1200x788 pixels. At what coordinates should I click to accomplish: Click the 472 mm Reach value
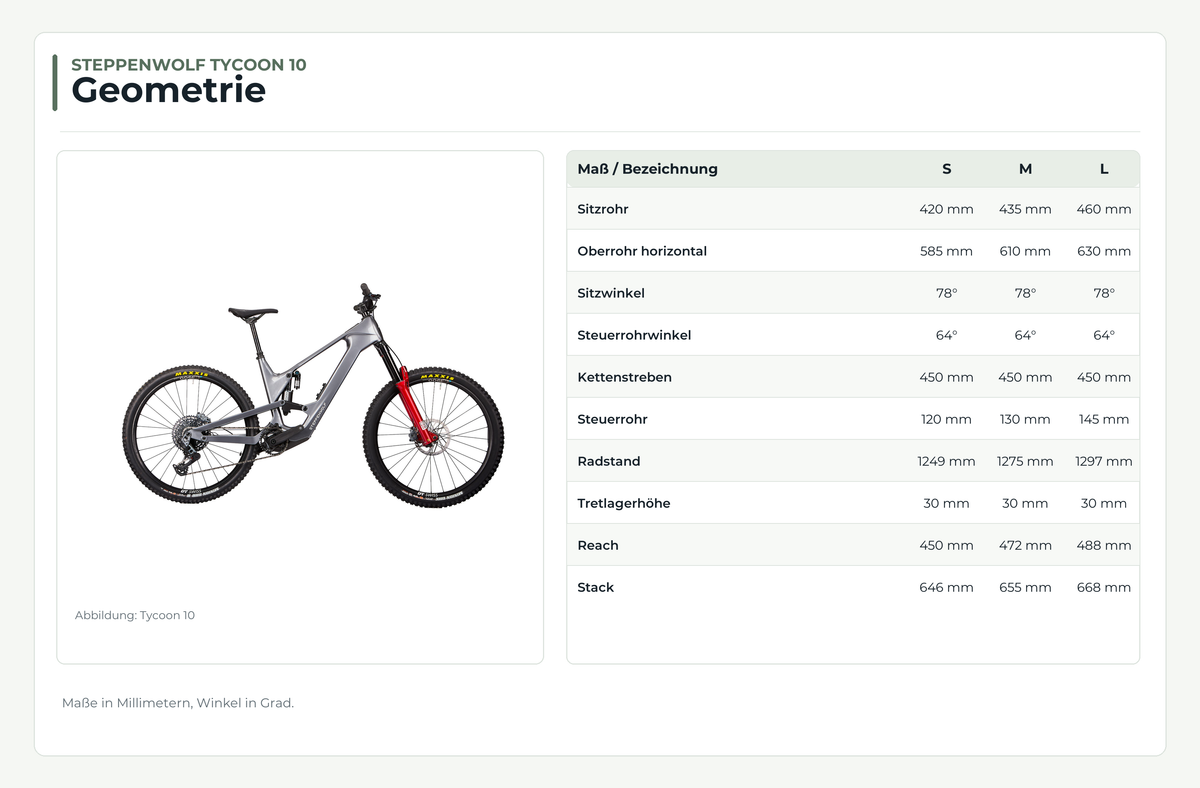point(1025,545)
